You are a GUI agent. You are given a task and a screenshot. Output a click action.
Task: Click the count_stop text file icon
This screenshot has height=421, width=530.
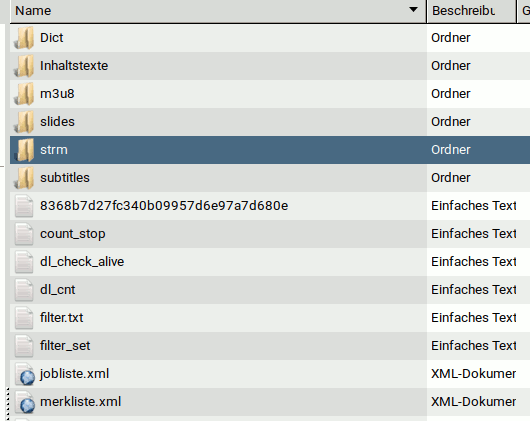click(24, 234)
